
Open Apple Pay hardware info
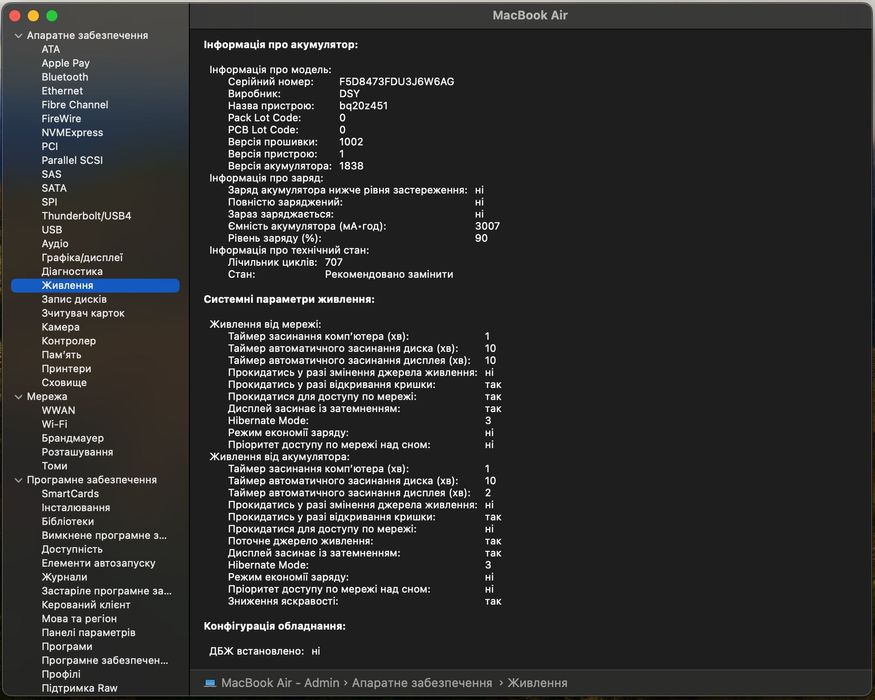coord(65,63)
